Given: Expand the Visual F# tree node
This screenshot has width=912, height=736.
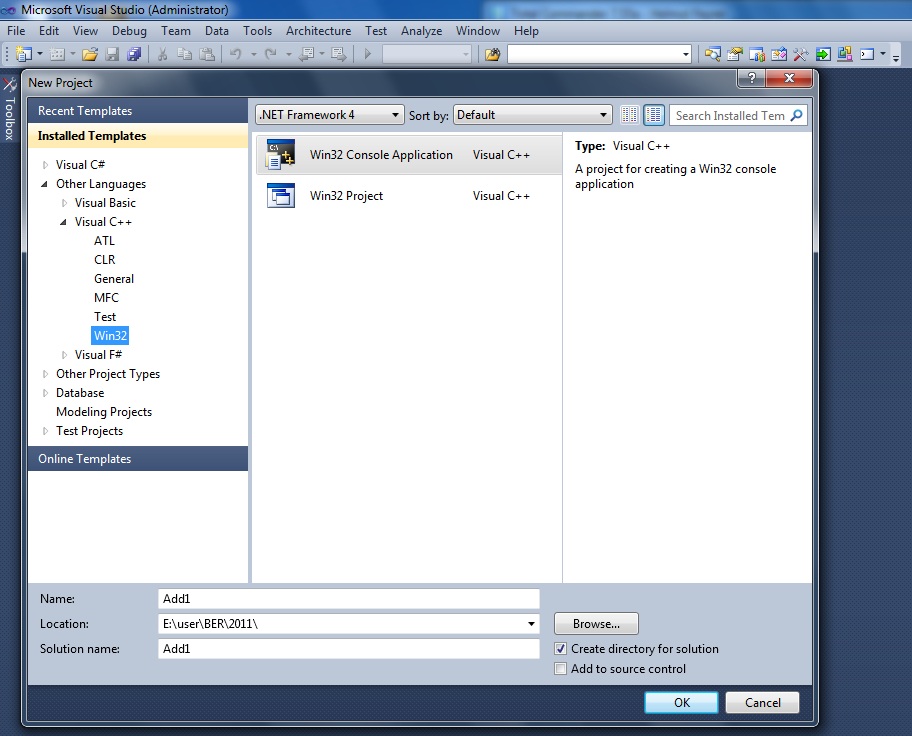Looking at the screenshot, I should (64, 355).
